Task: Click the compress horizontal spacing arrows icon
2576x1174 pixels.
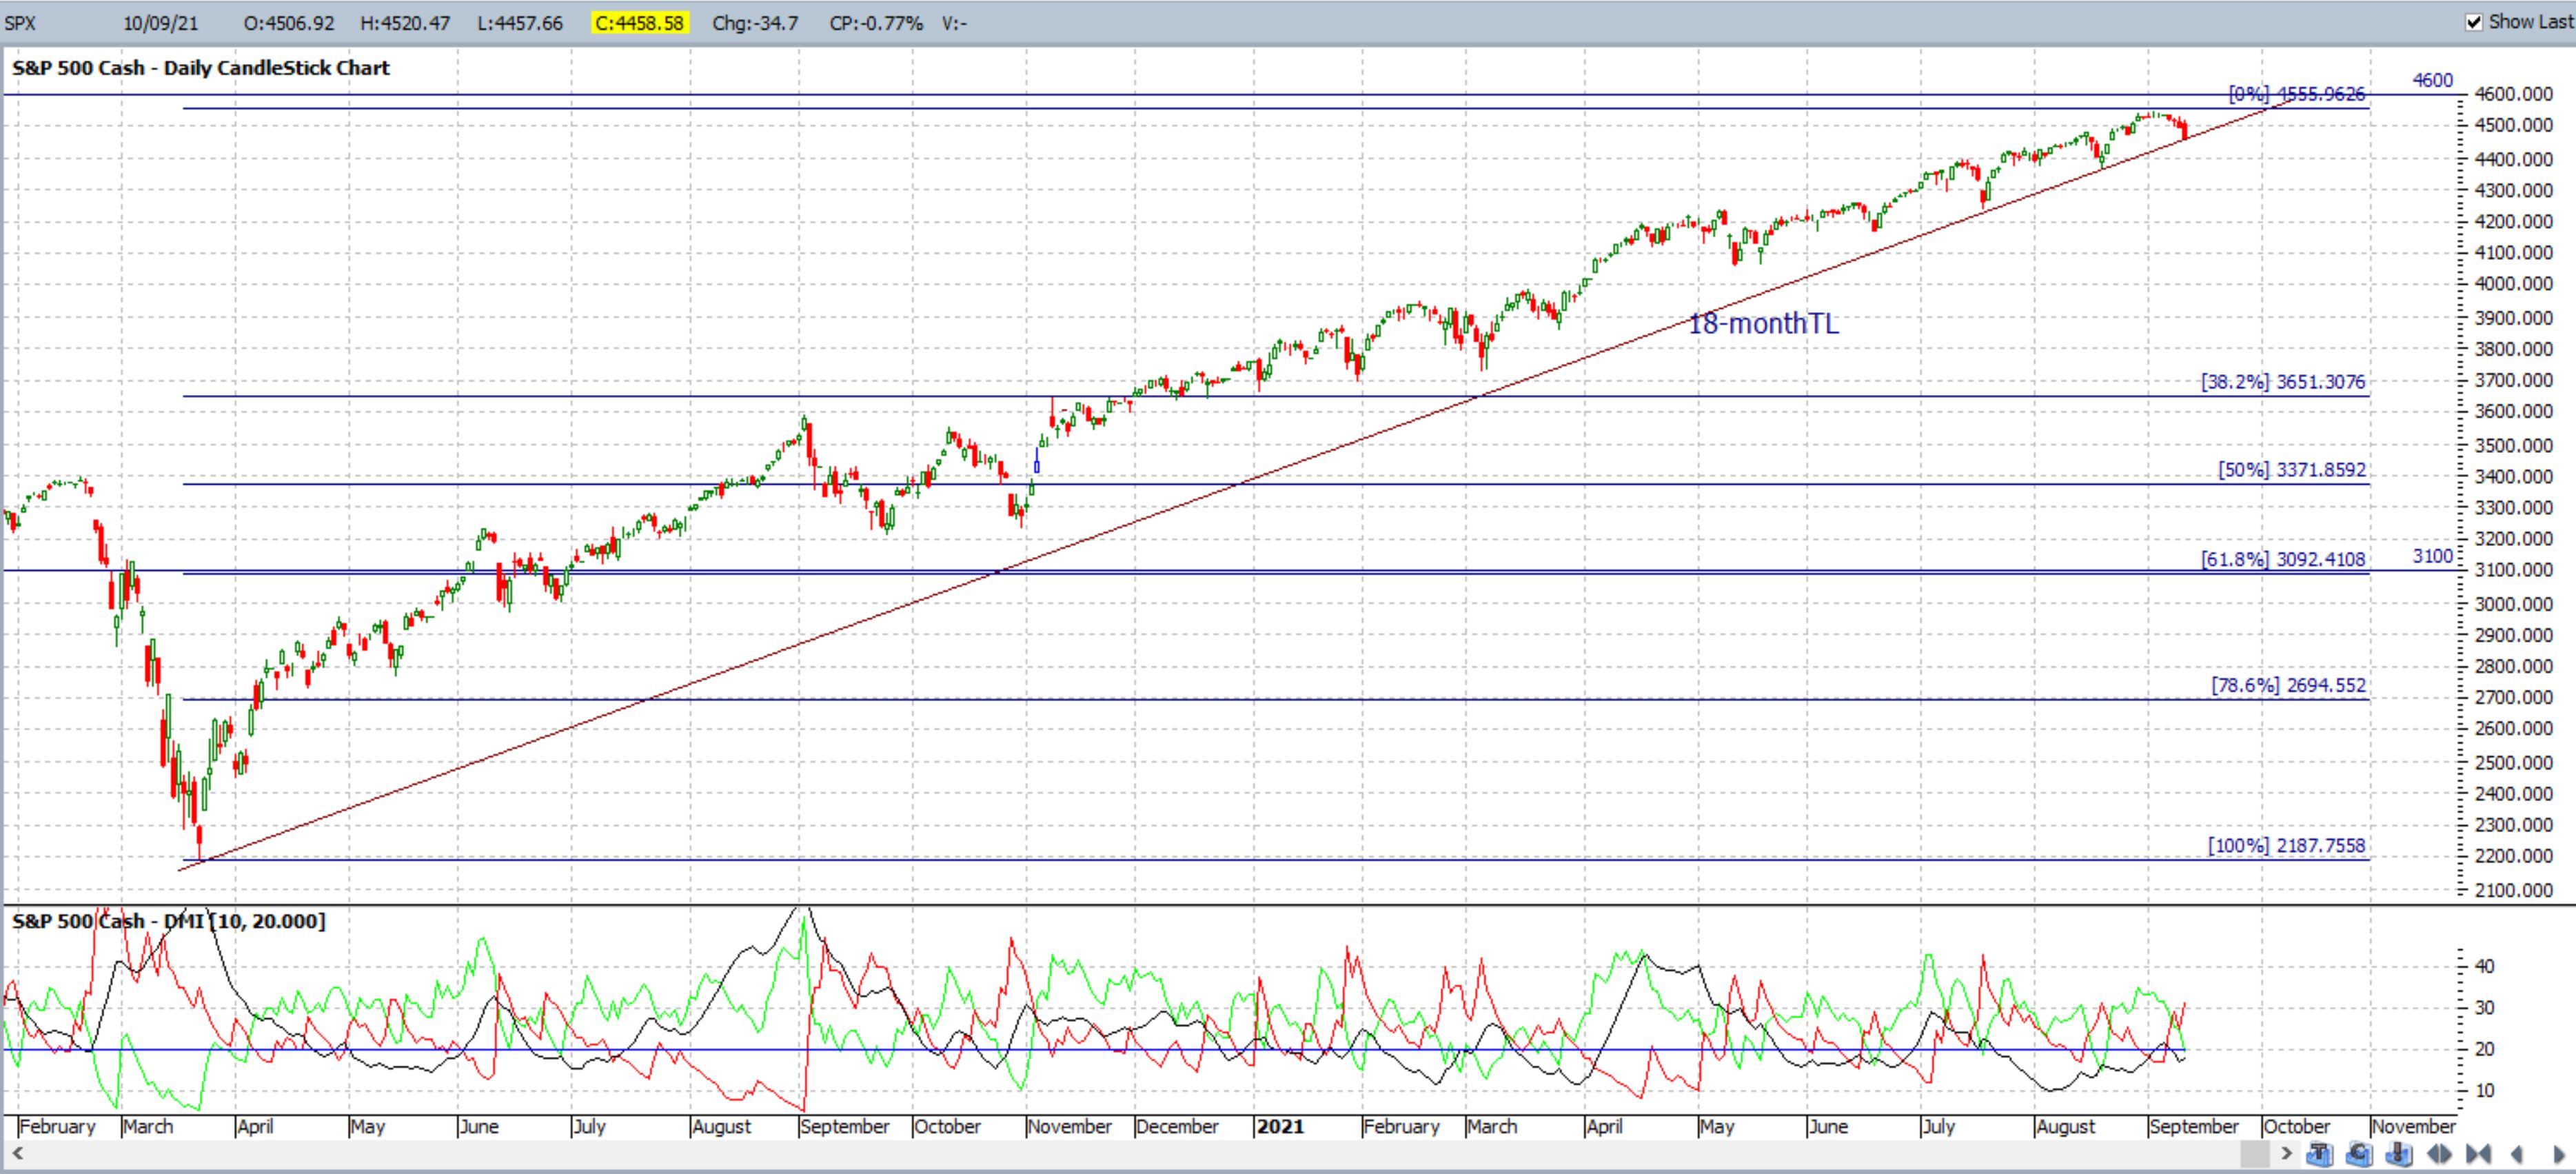Action: 2478,1154
